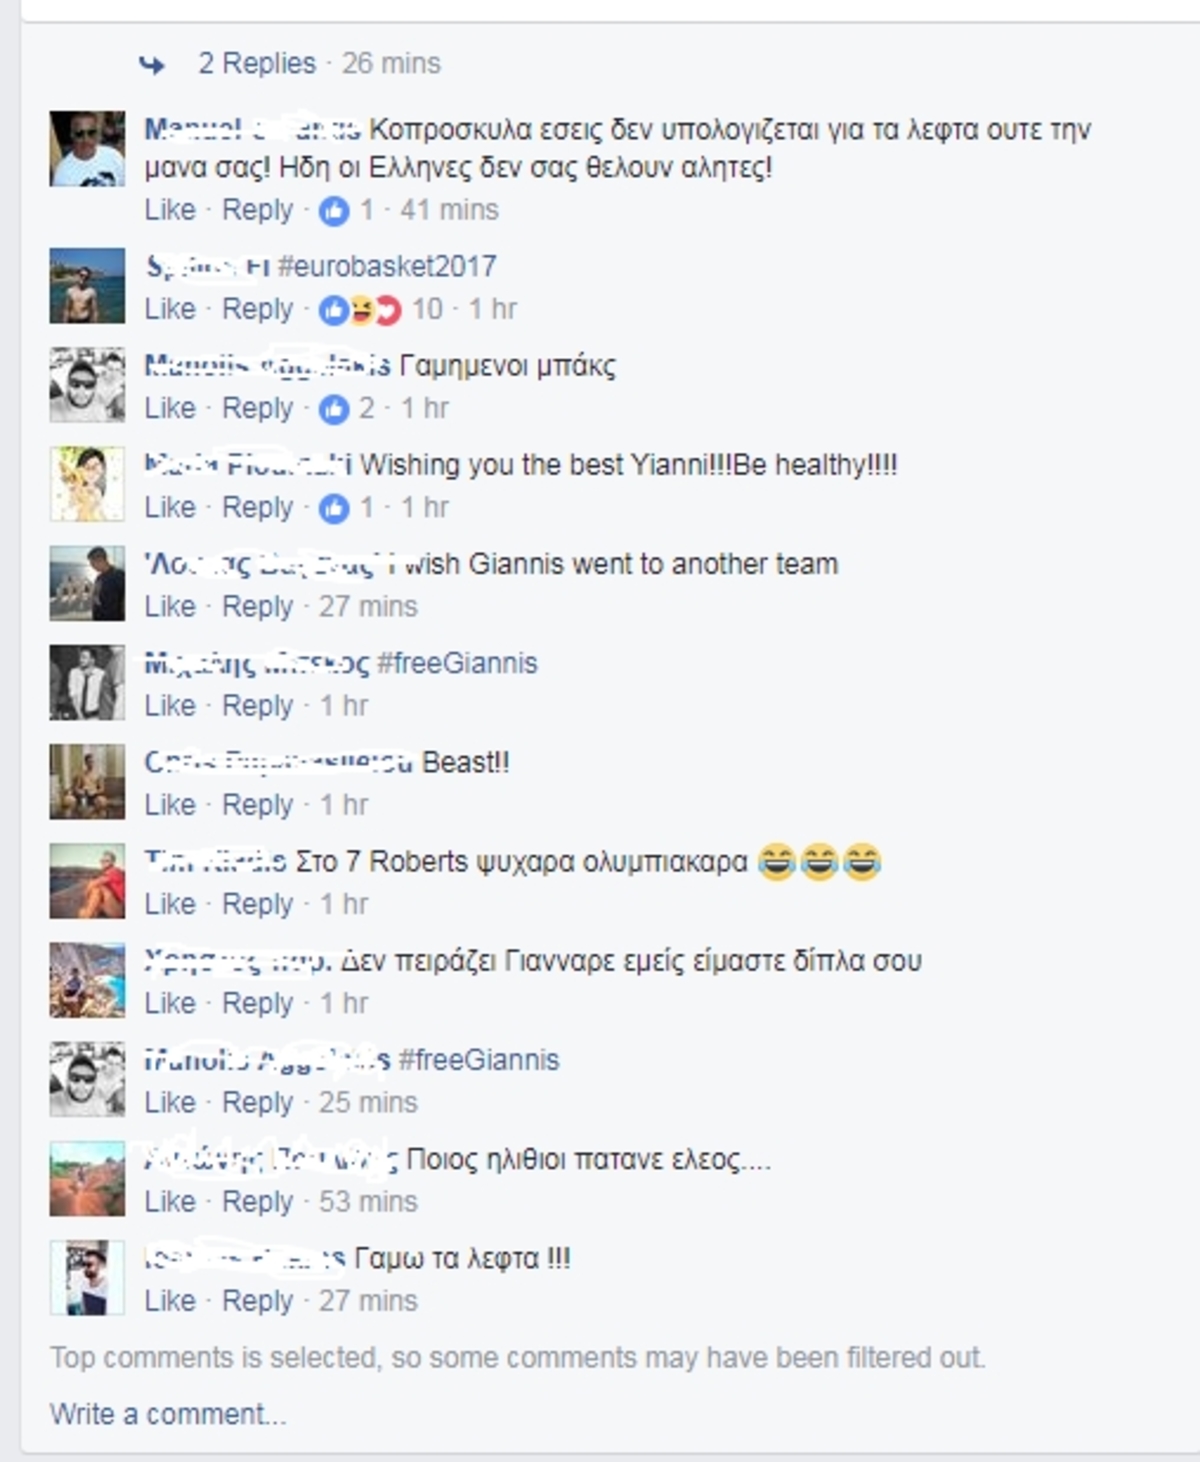The width and height of the screenshot is (1200, 1462).
Task: Like the Ποιος ηλιθιοι πατανε ελεος comment
Action: (x=170, y=1202)
